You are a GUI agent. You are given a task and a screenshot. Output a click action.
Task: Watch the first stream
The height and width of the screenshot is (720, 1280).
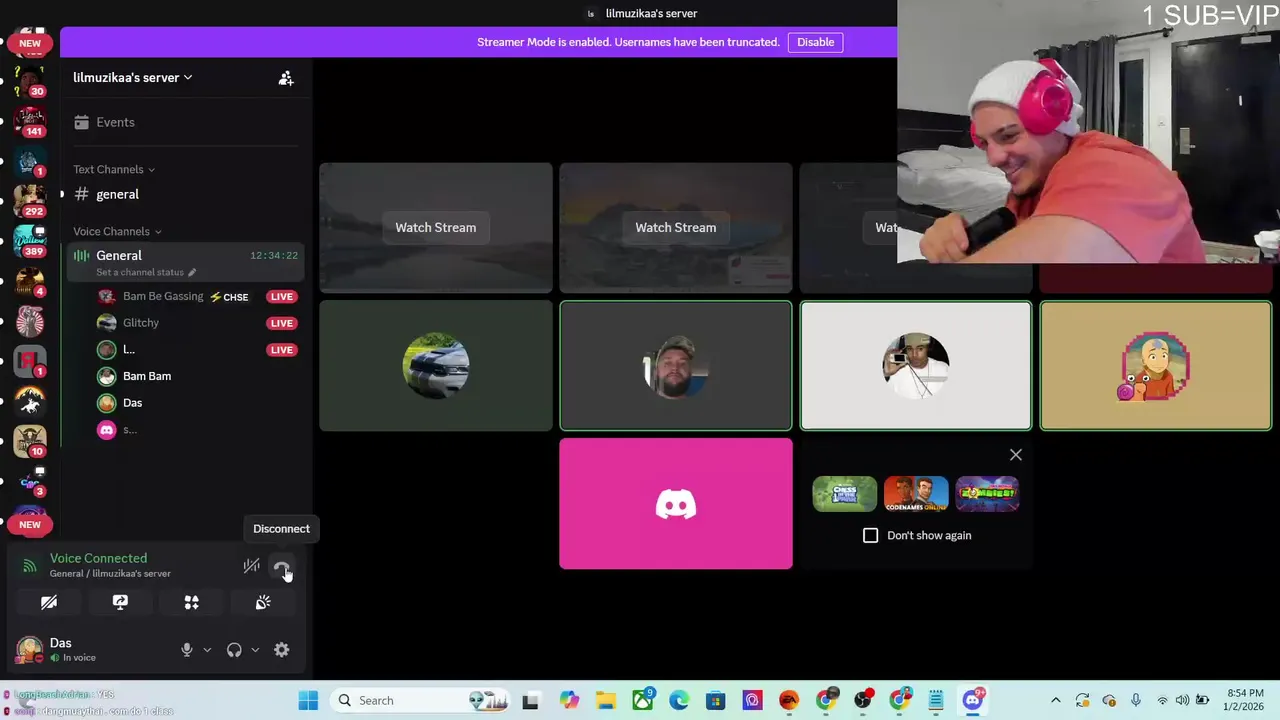point(435,227)
